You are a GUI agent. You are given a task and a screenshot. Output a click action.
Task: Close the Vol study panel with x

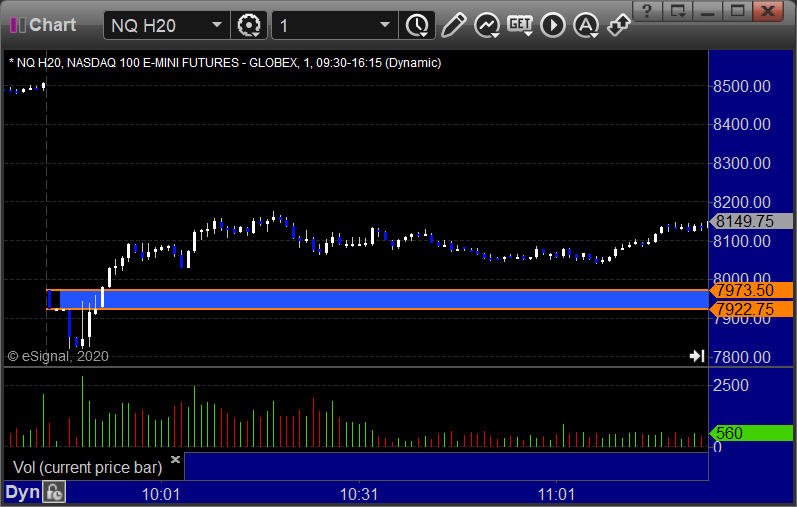pyautogui.click(x=175, y=460)
